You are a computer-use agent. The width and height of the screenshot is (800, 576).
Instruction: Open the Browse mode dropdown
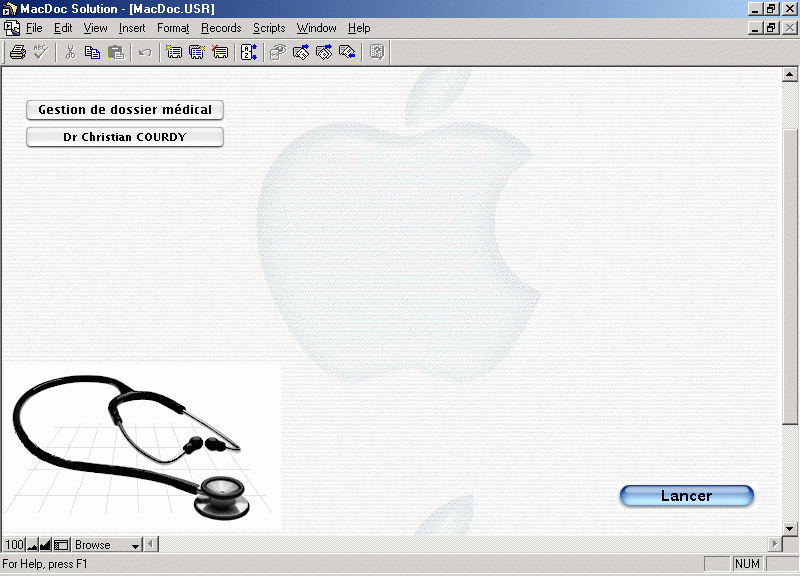pyautogui.click(x=107, y=545)
